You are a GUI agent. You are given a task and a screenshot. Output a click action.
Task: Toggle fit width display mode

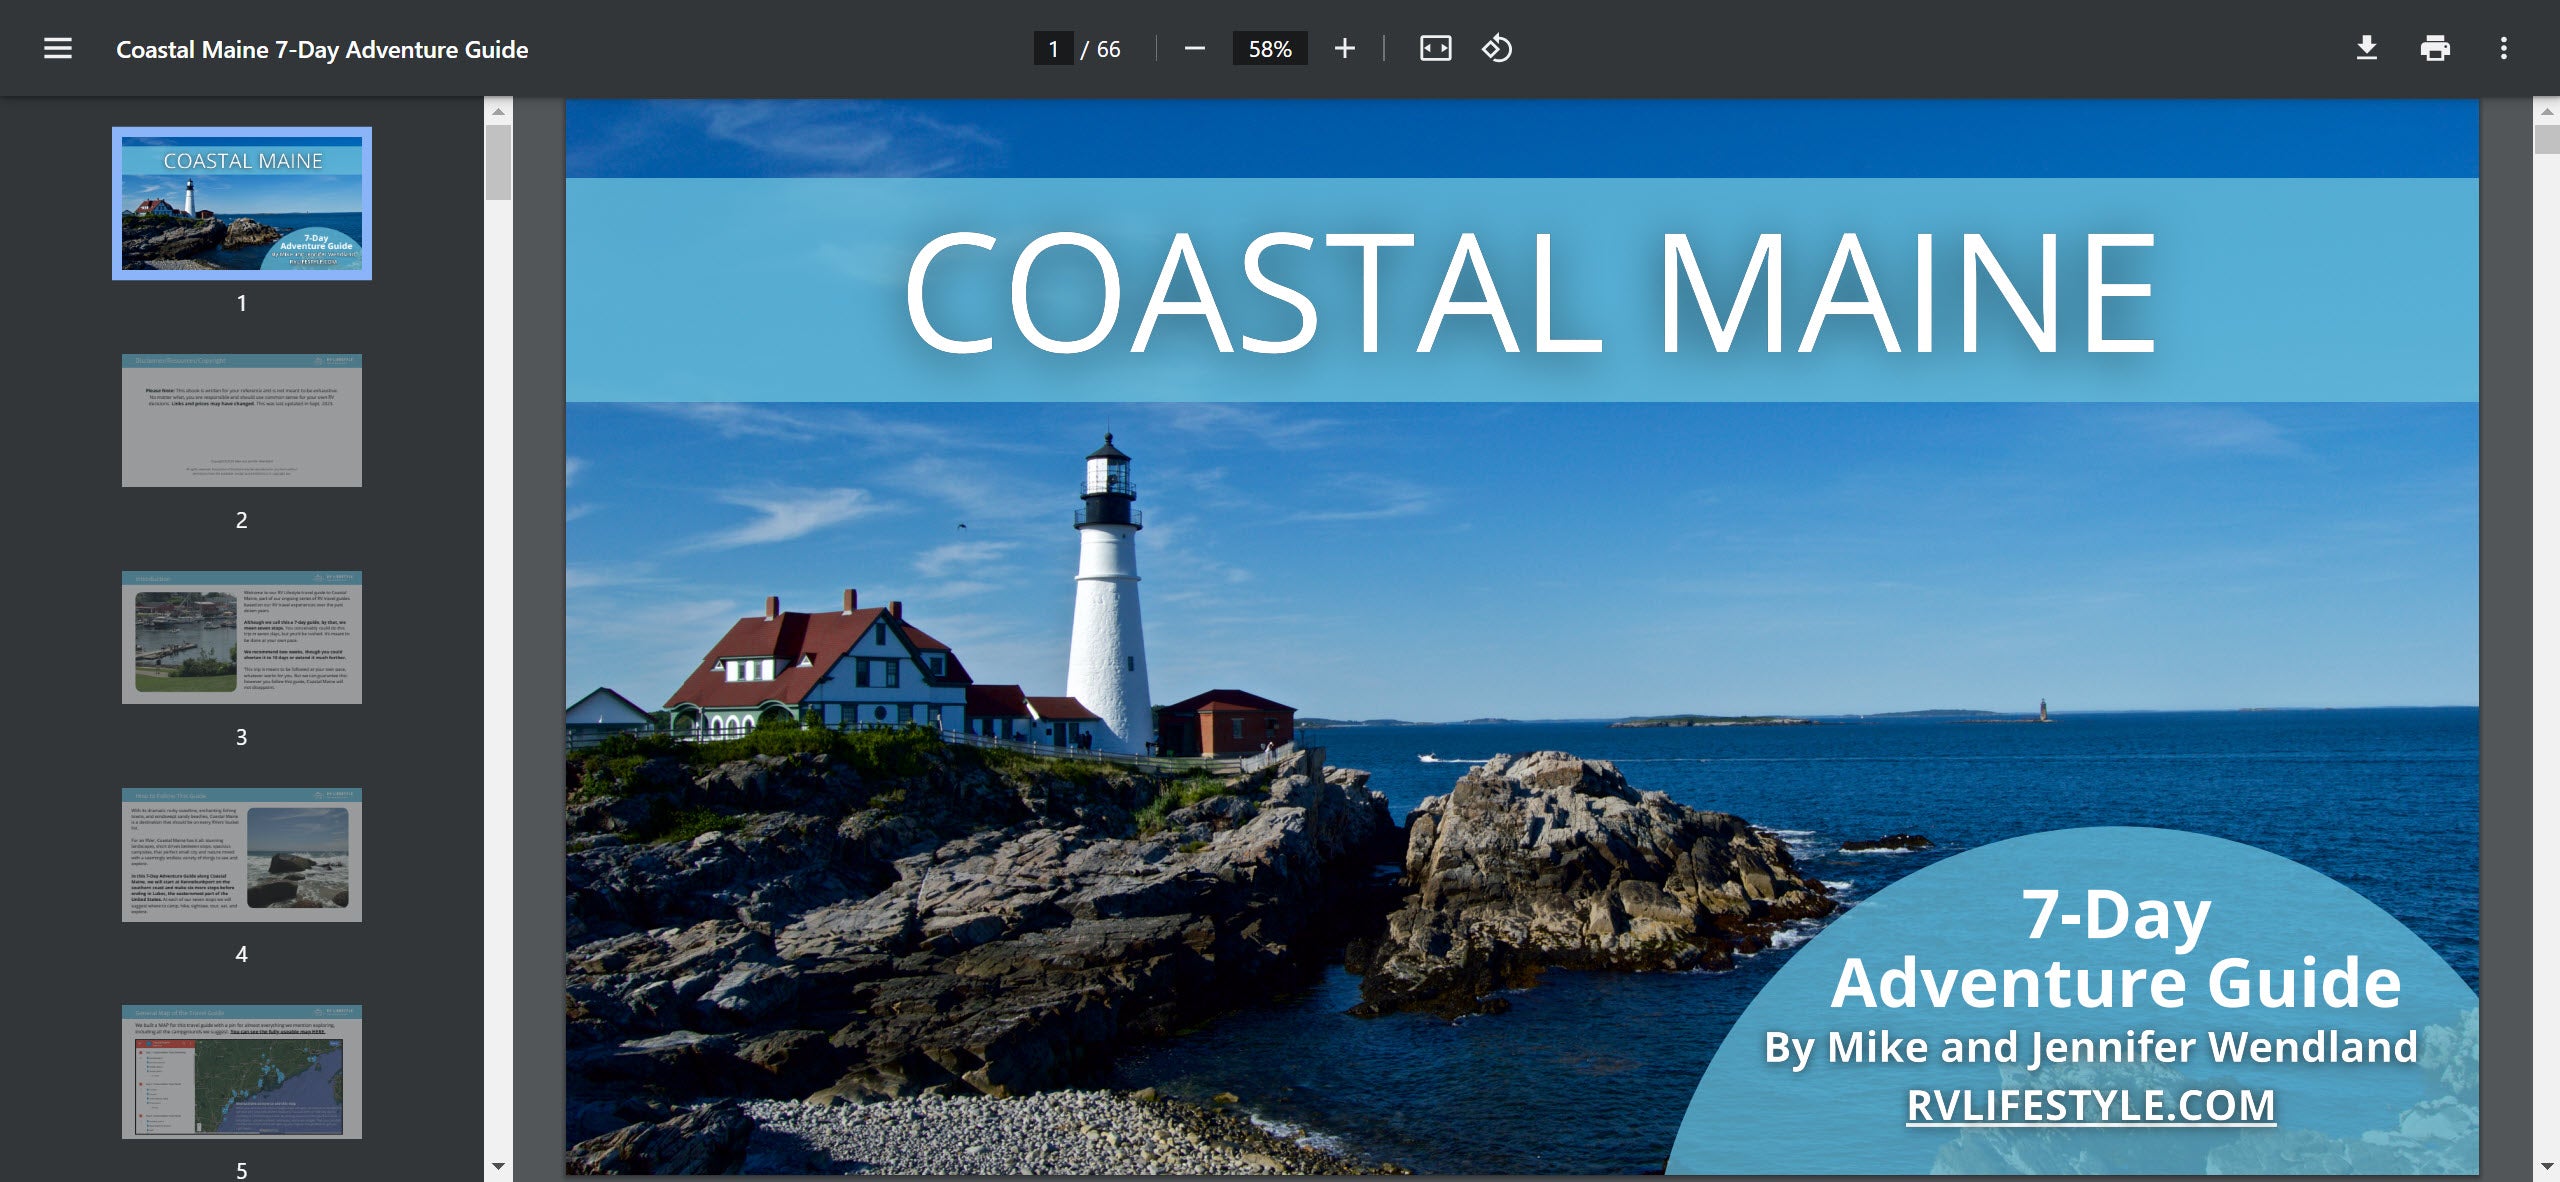coord(1435,48)
